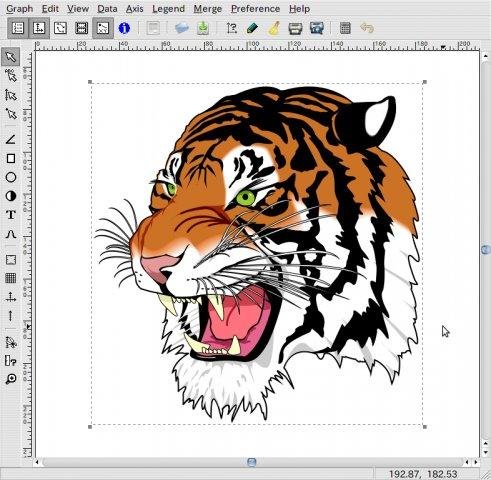491x480 pixels.
Task: Toggle the Data window button
Action: pos(18,28)
